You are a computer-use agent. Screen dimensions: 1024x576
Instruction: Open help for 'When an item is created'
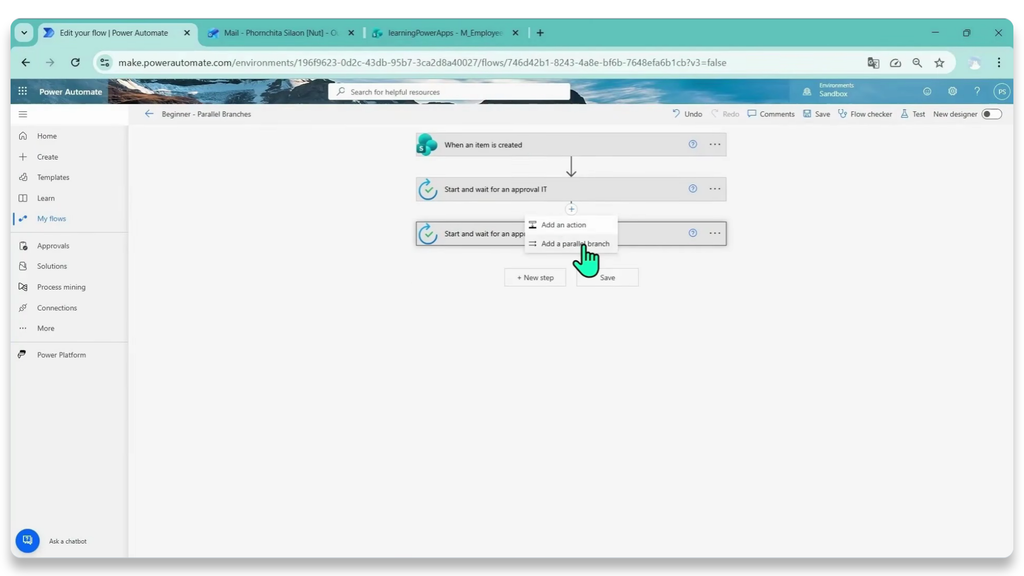pos(692,144)
